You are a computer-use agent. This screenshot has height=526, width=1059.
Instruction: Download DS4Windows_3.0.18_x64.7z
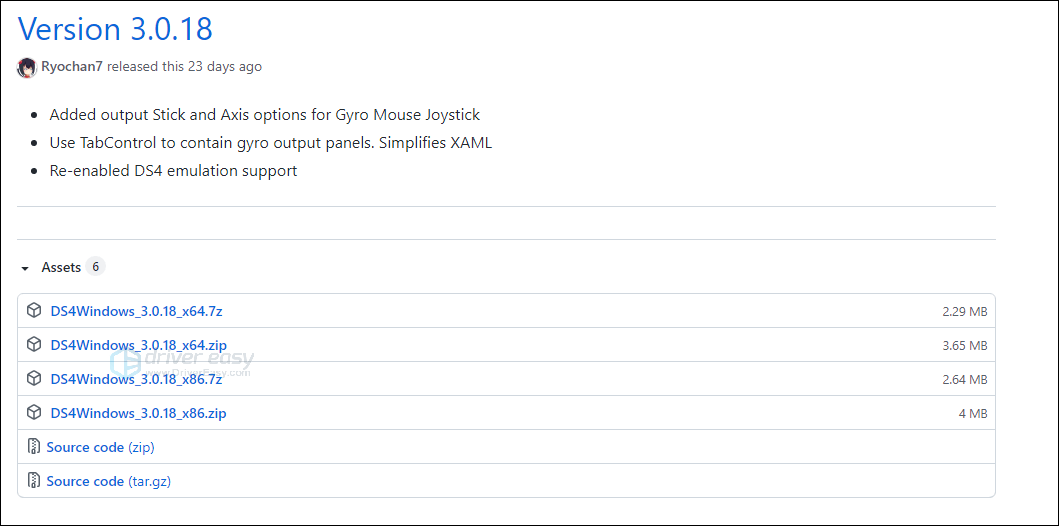(136, 311)
